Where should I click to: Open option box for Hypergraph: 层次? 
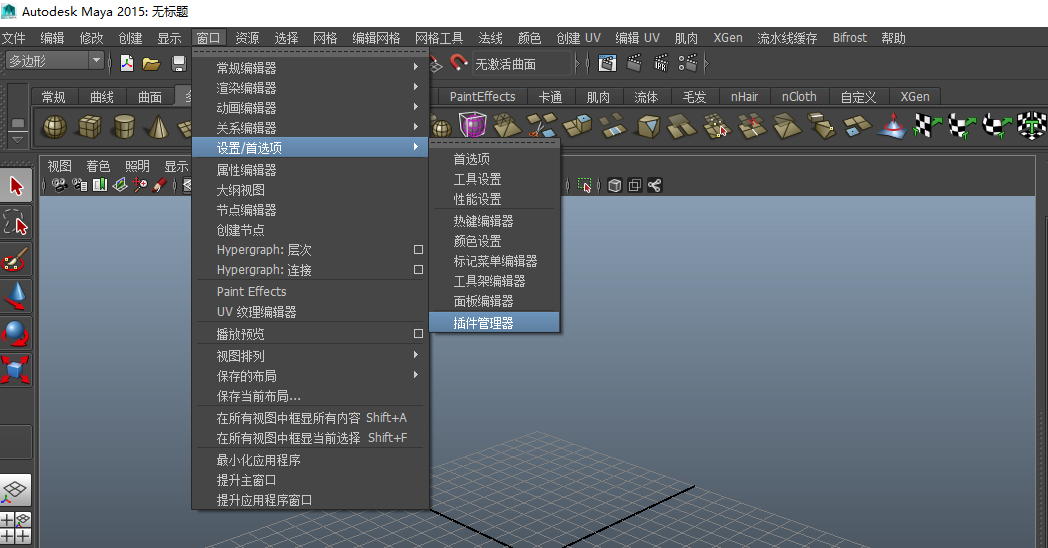tap(418, 250)
